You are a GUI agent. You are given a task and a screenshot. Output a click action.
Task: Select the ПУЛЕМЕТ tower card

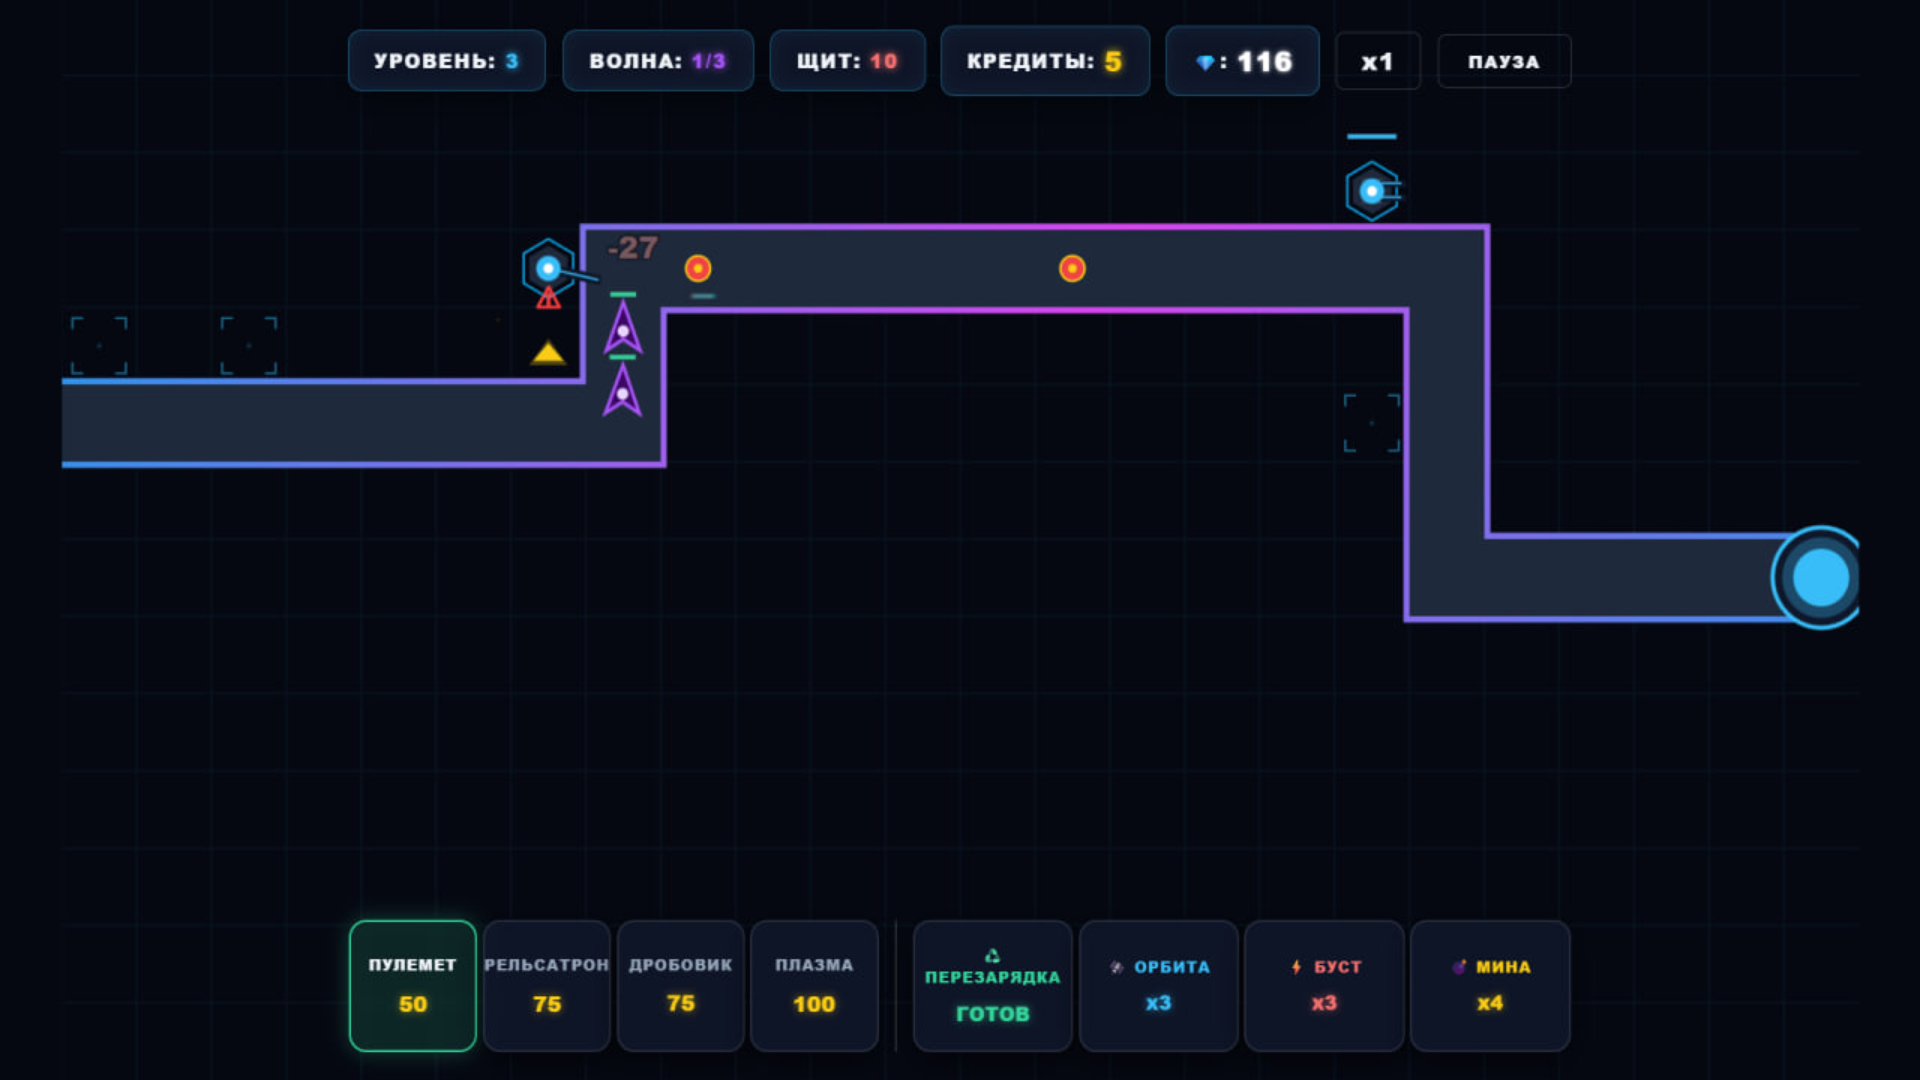pos(412,985)
